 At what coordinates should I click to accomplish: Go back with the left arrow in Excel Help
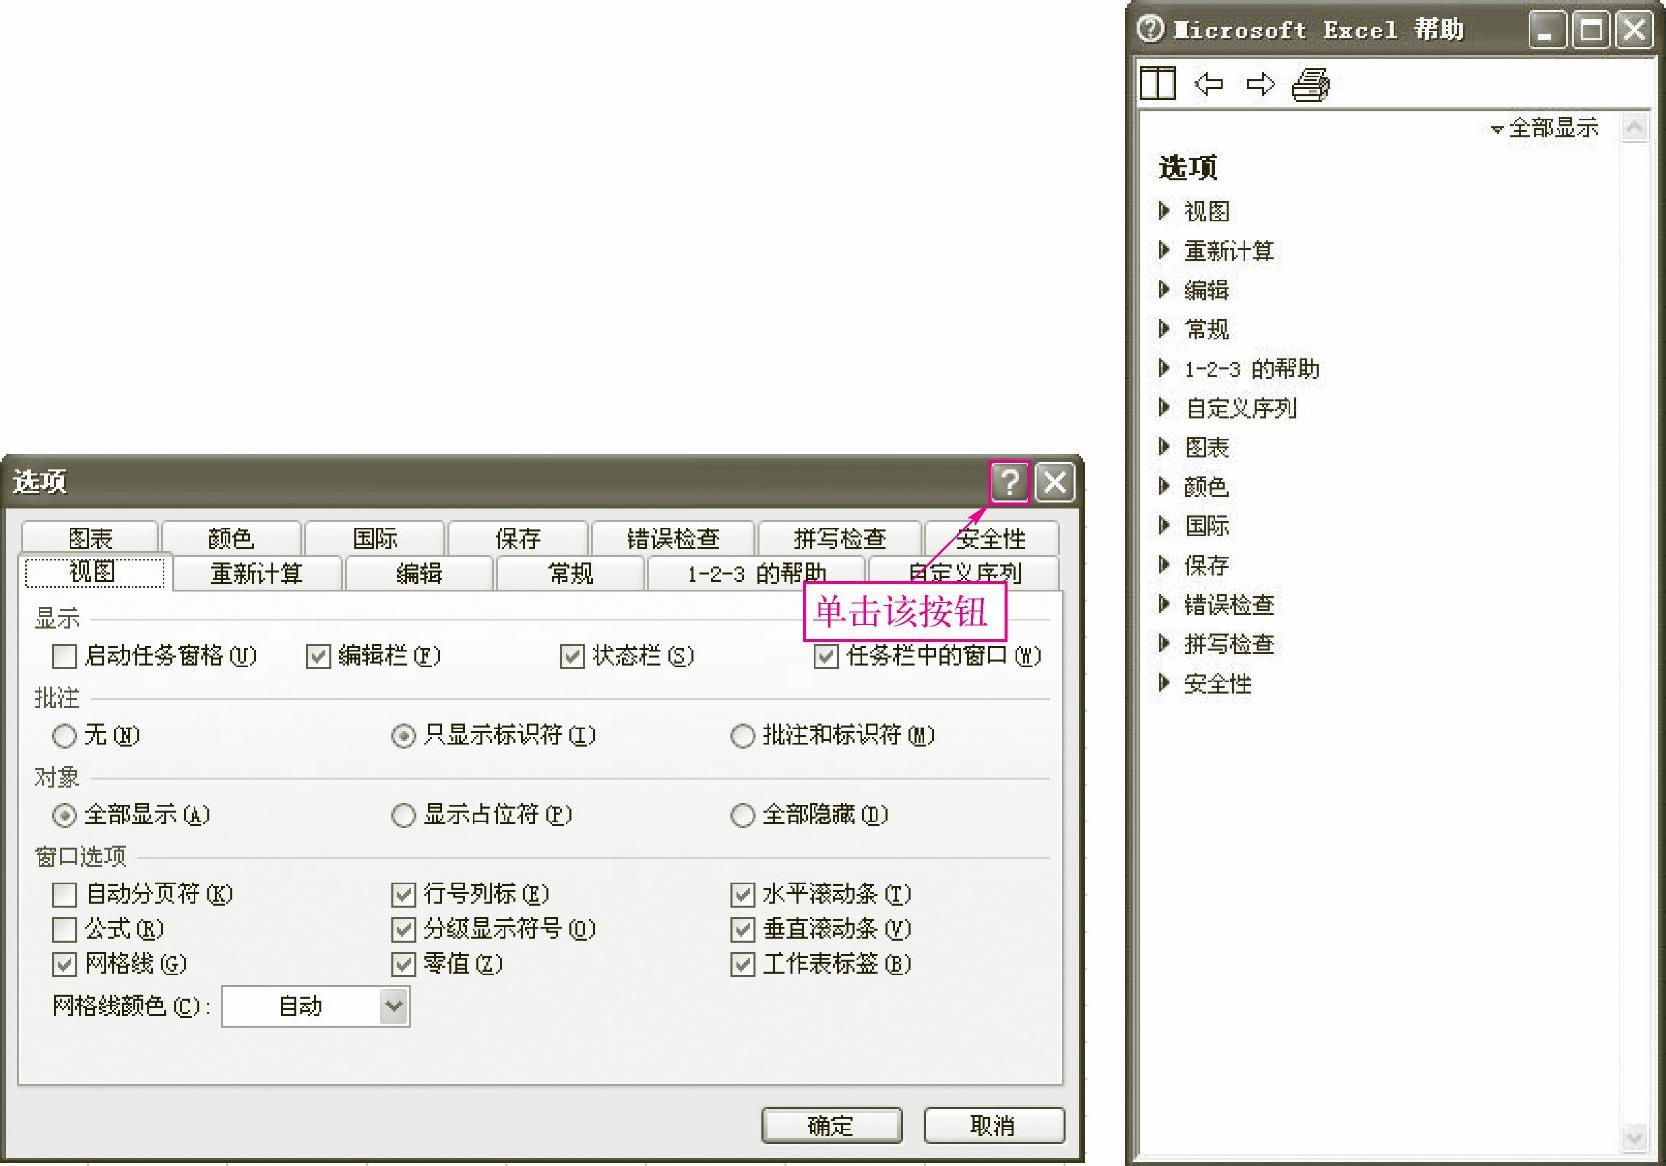click(x=1209, y=84)
